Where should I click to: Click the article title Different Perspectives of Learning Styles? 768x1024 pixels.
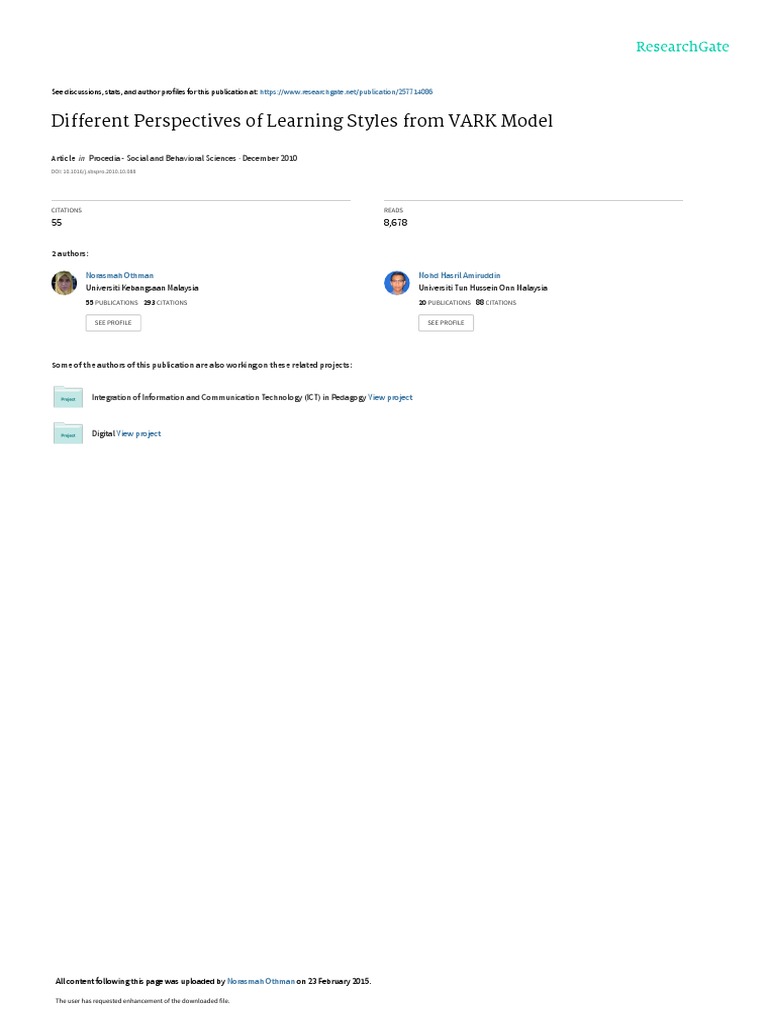click(302, 121)
